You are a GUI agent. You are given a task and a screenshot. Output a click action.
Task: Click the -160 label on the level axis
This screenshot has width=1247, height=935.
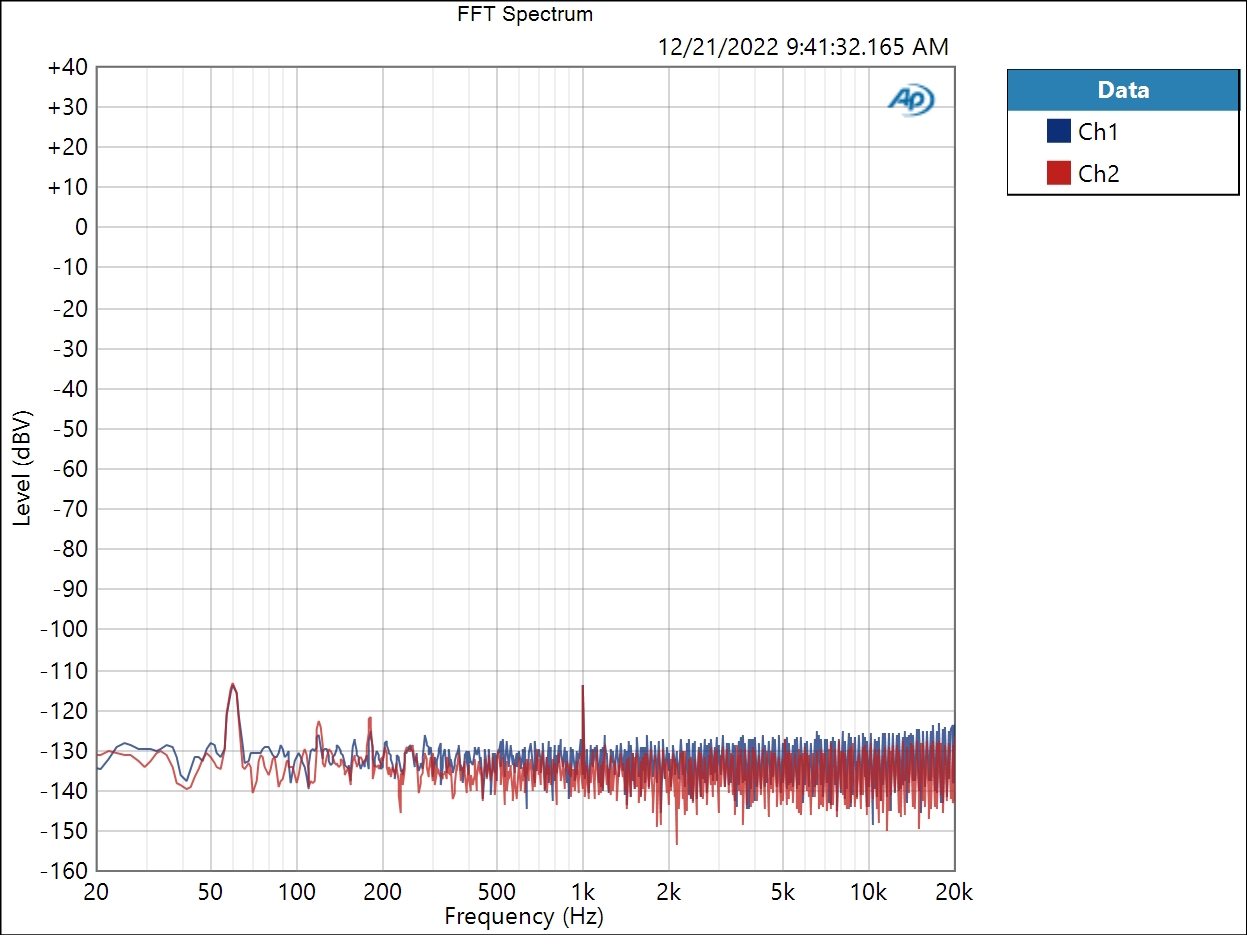(64, 870)
